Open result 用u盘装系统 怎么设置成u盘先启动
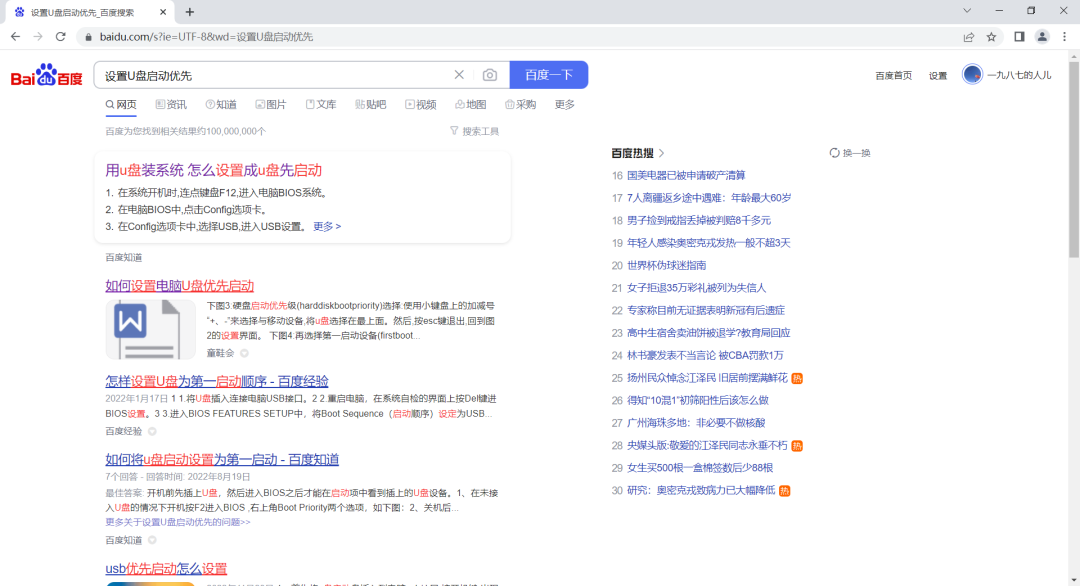This screenshot has width=1080, height=586. point(214,170)
